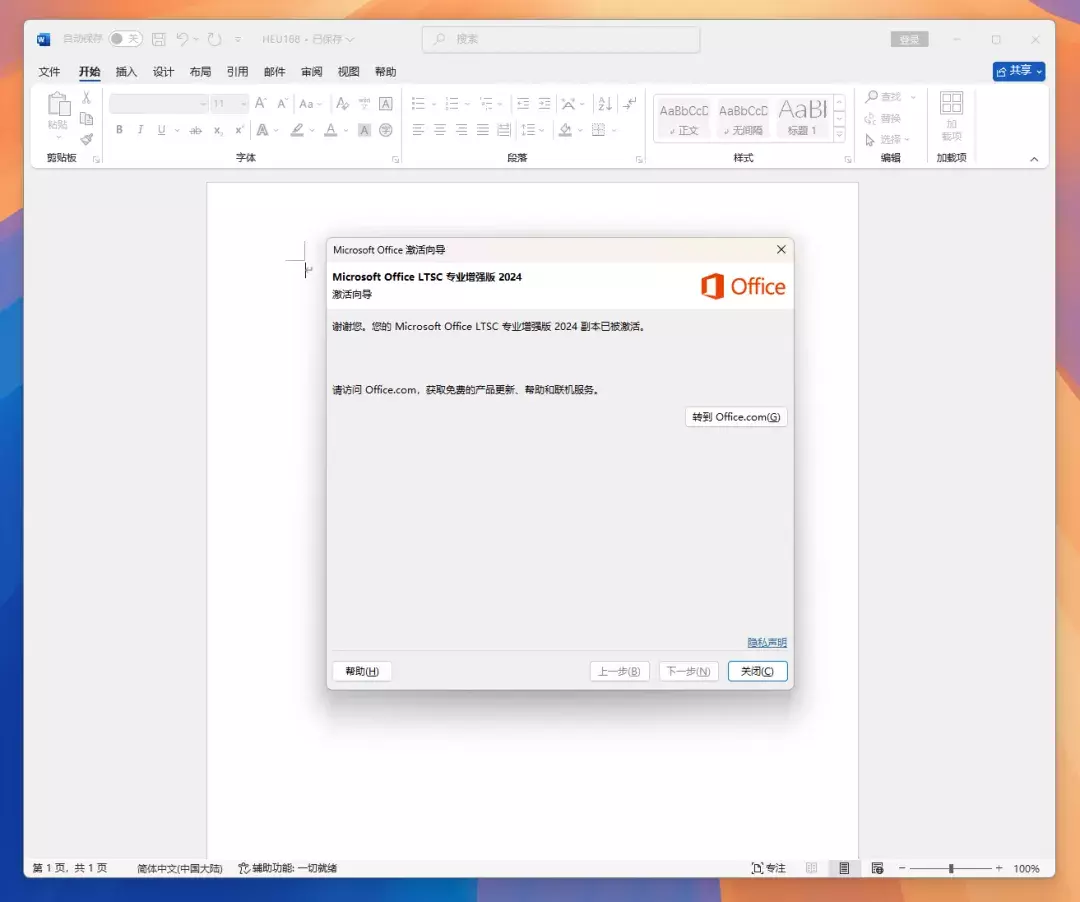This screenshot has height=902, width=1080.
Task: Click the zoom slider in status bar
Action: tap(951, 868)
